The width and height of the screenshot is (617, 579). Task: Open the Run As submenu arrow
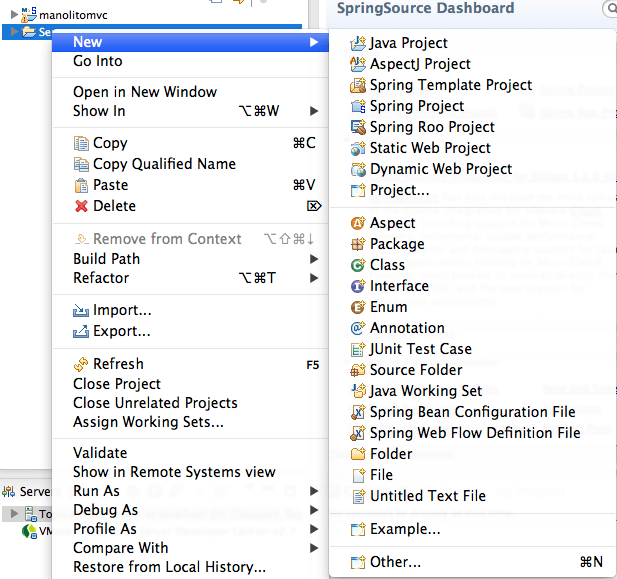click(x=314, y=491)
